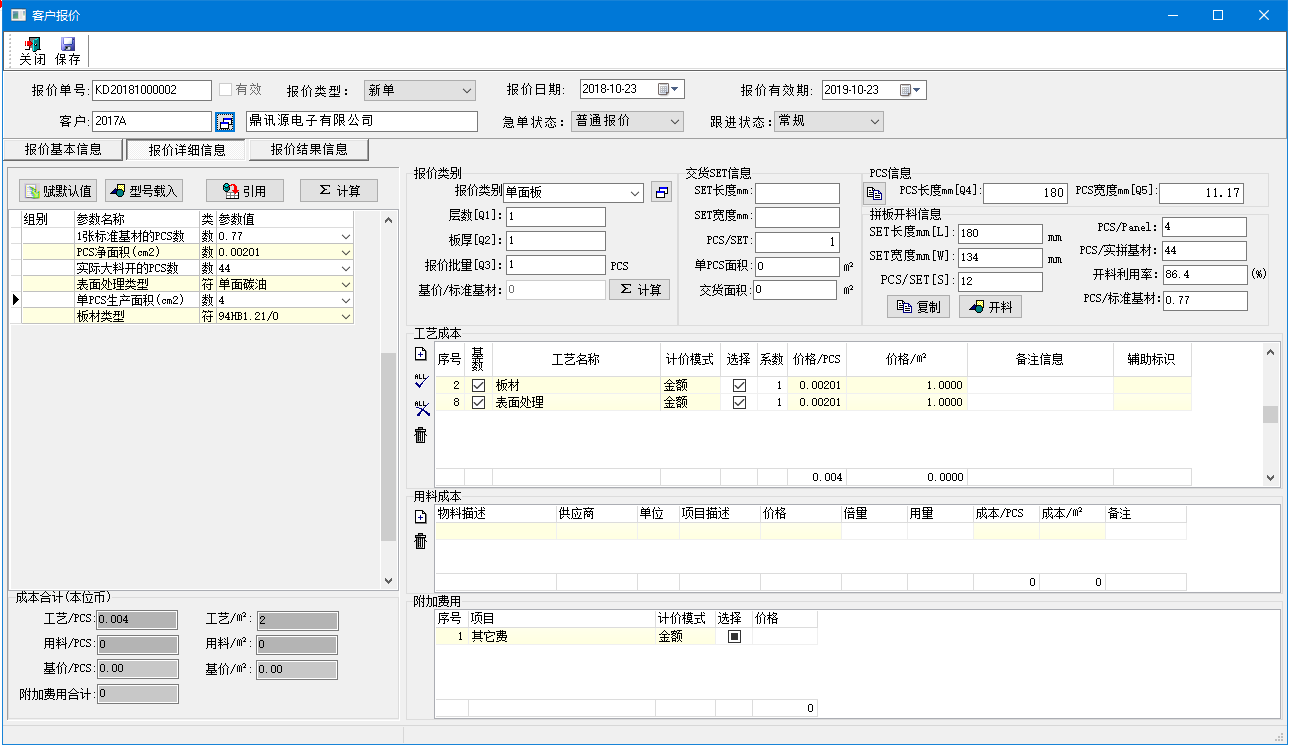
Task: Click the PCS宽度mm[Q5] input field
Action: coord(1201,193)
